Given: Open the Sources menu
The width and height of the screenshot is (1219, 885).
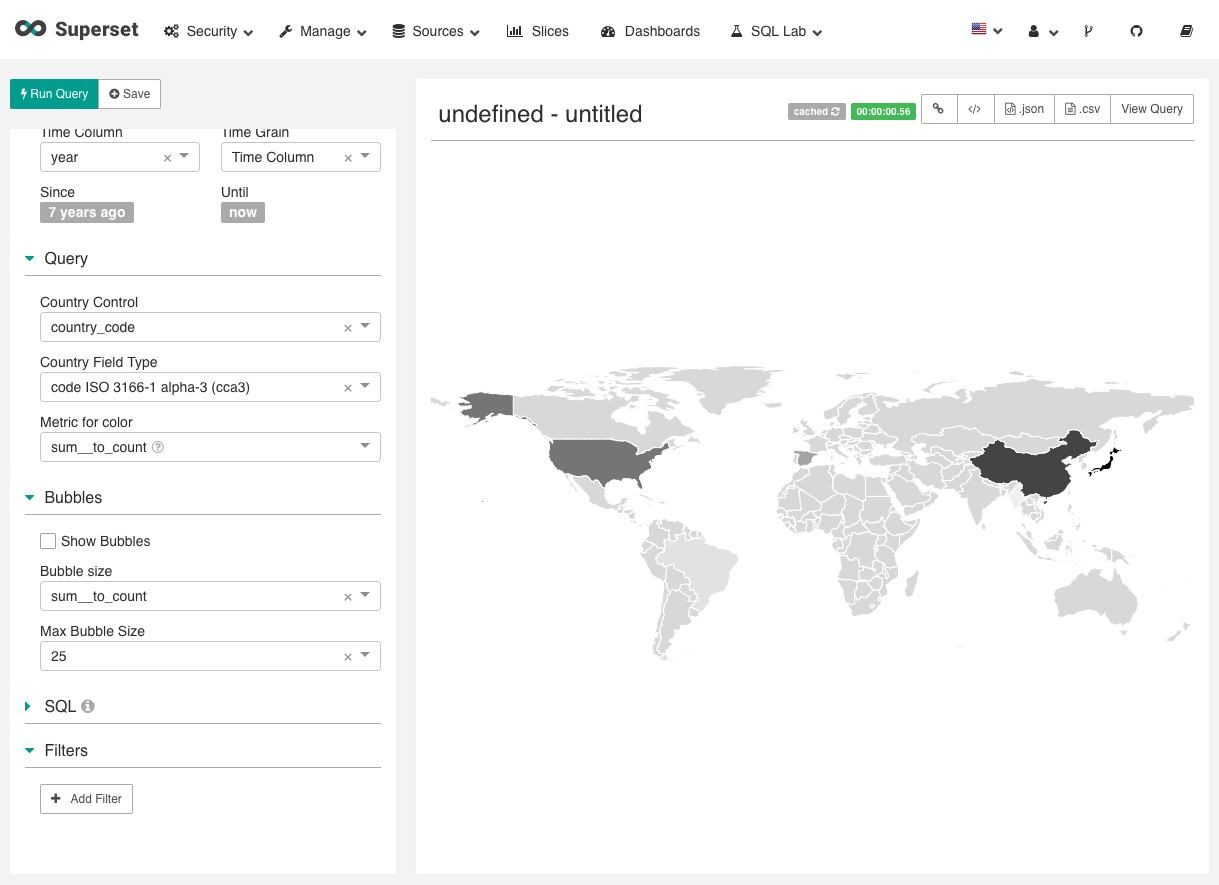Looking at the screenshot, I should pyautogui.click(x=435, y=31).
